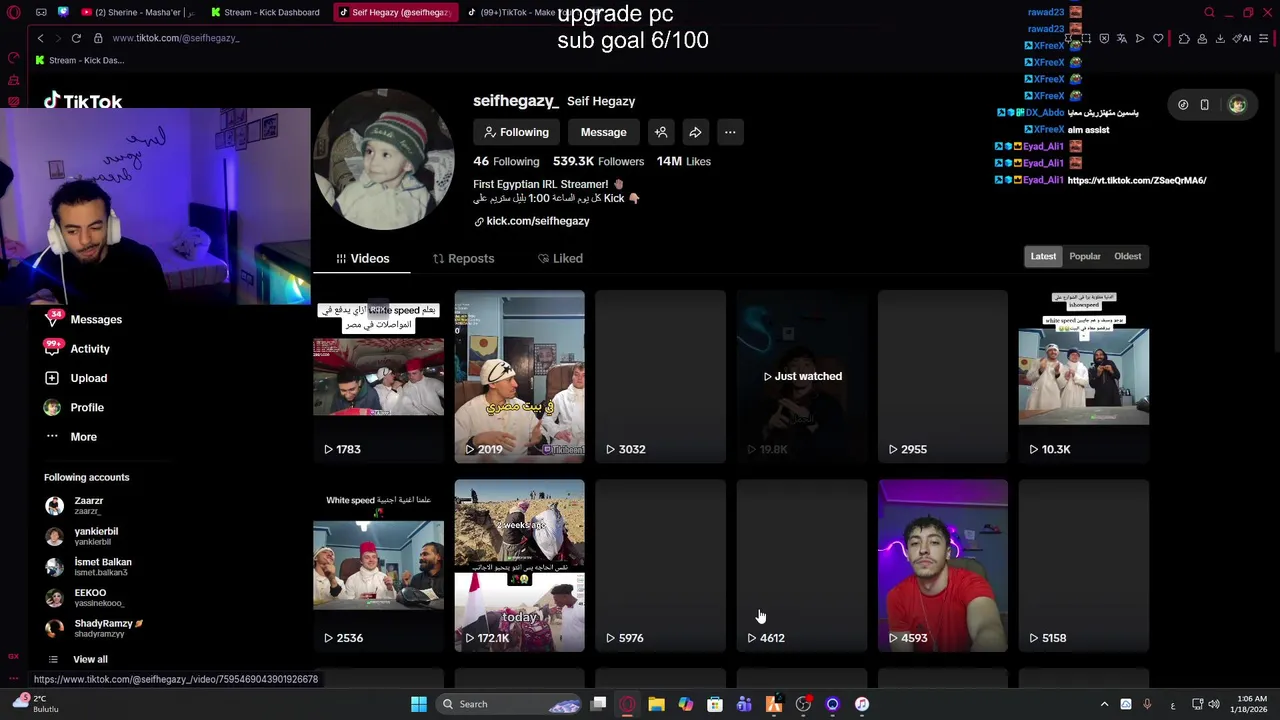Open the Kick Dashboard bookmark
Image resolution: width=1280 pixels, height=720 pixels.
[80, 60]
